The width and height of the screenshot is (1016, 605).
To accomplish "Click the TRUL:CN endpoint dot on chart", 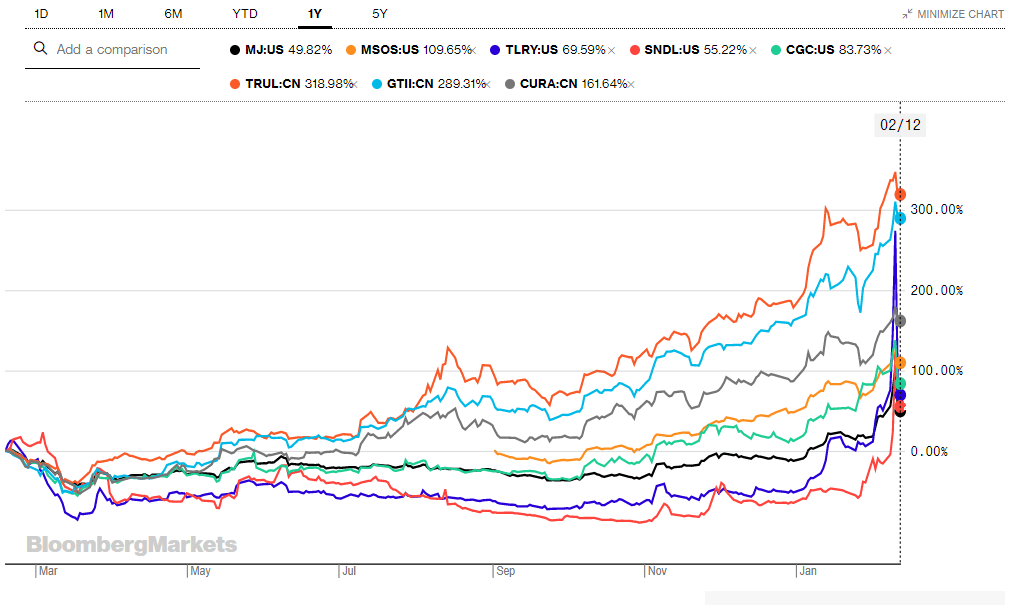I will (x=900, y=194).
